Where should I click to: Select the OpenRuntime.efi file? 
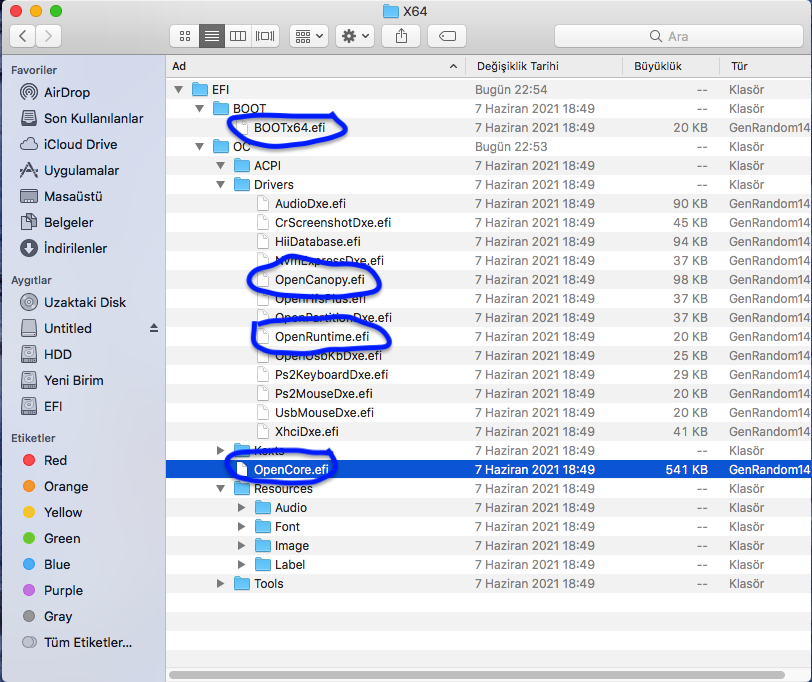(321, 336)
